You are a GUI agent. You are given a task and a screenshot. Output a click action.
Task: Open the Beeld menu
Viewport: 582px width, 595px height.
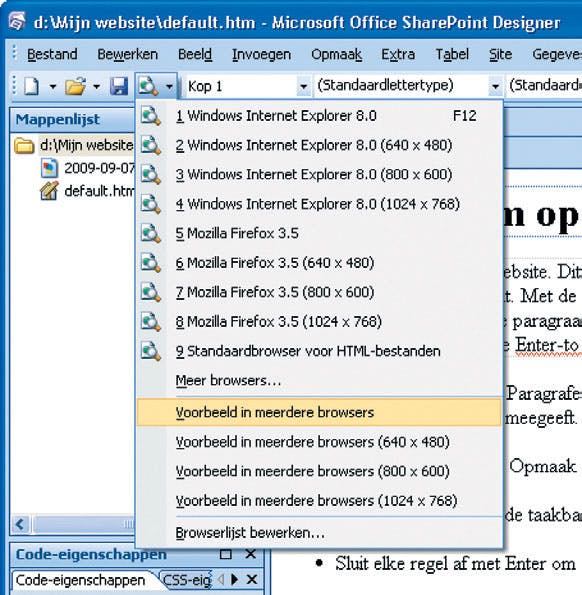195,54
